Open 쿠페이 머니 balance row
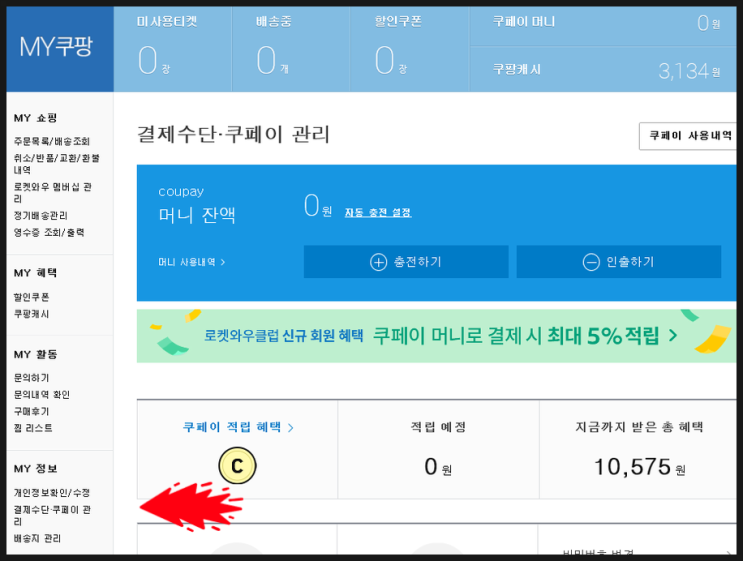The image size is (743, 561). click(x=603, y=26)
